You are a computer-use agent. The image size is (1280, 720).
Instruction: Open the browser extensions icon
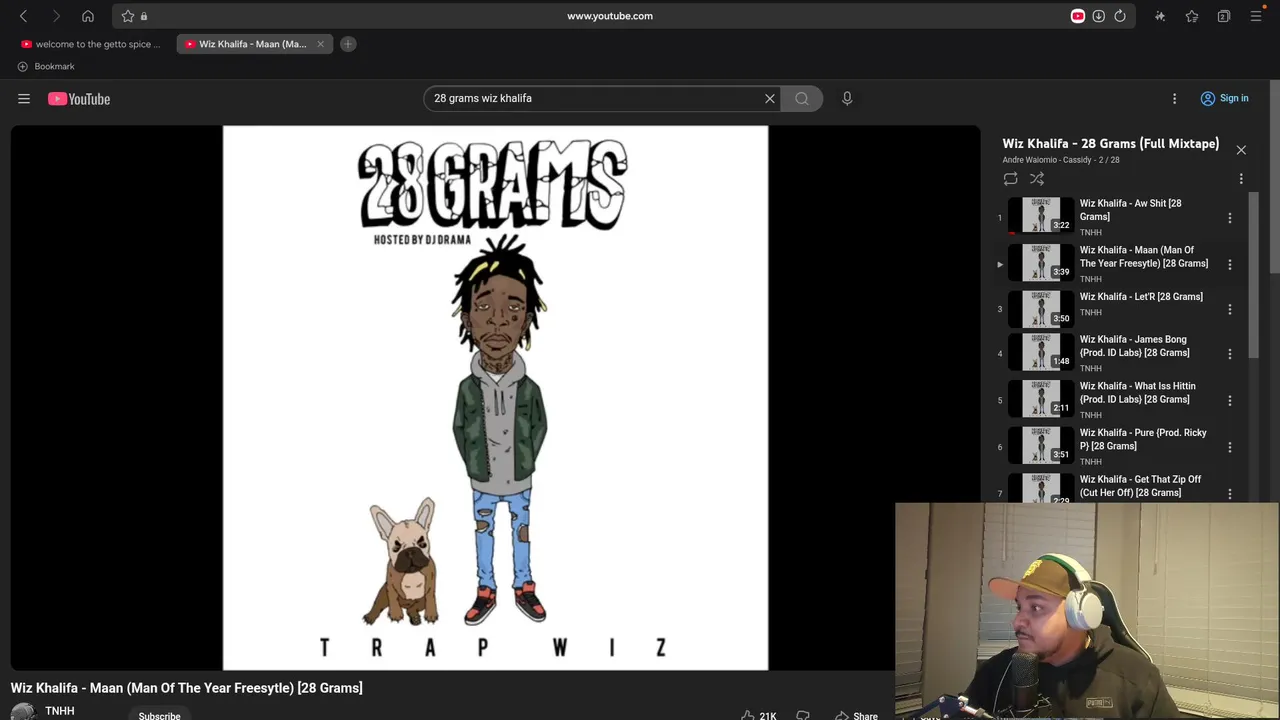1160,16
